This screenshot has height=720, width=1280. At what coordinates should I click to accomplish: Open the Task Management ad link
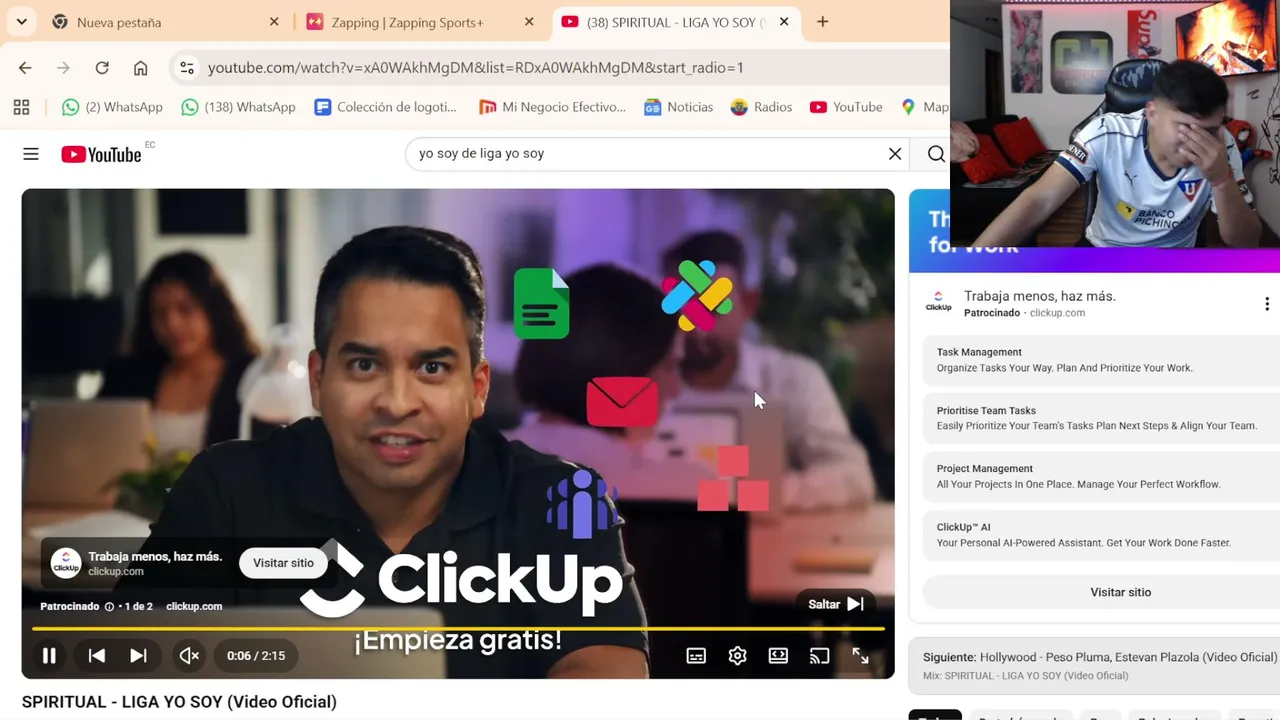(x=1101, y=360)
